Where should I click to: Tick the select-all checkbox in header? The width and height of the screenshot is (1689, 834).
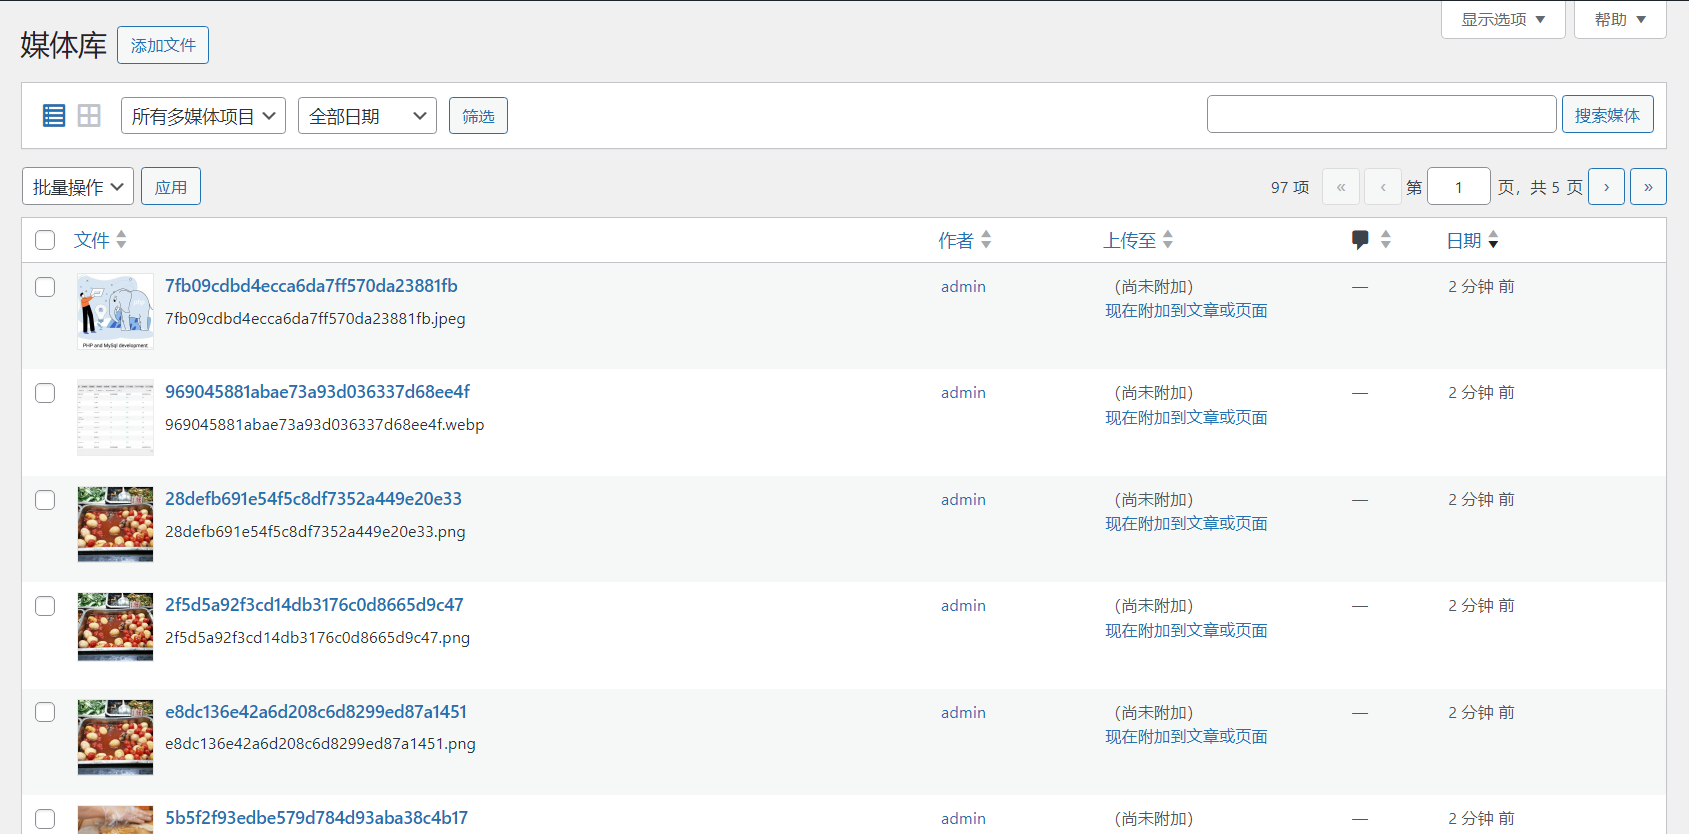pyautogui.click(x=45, y=240)
